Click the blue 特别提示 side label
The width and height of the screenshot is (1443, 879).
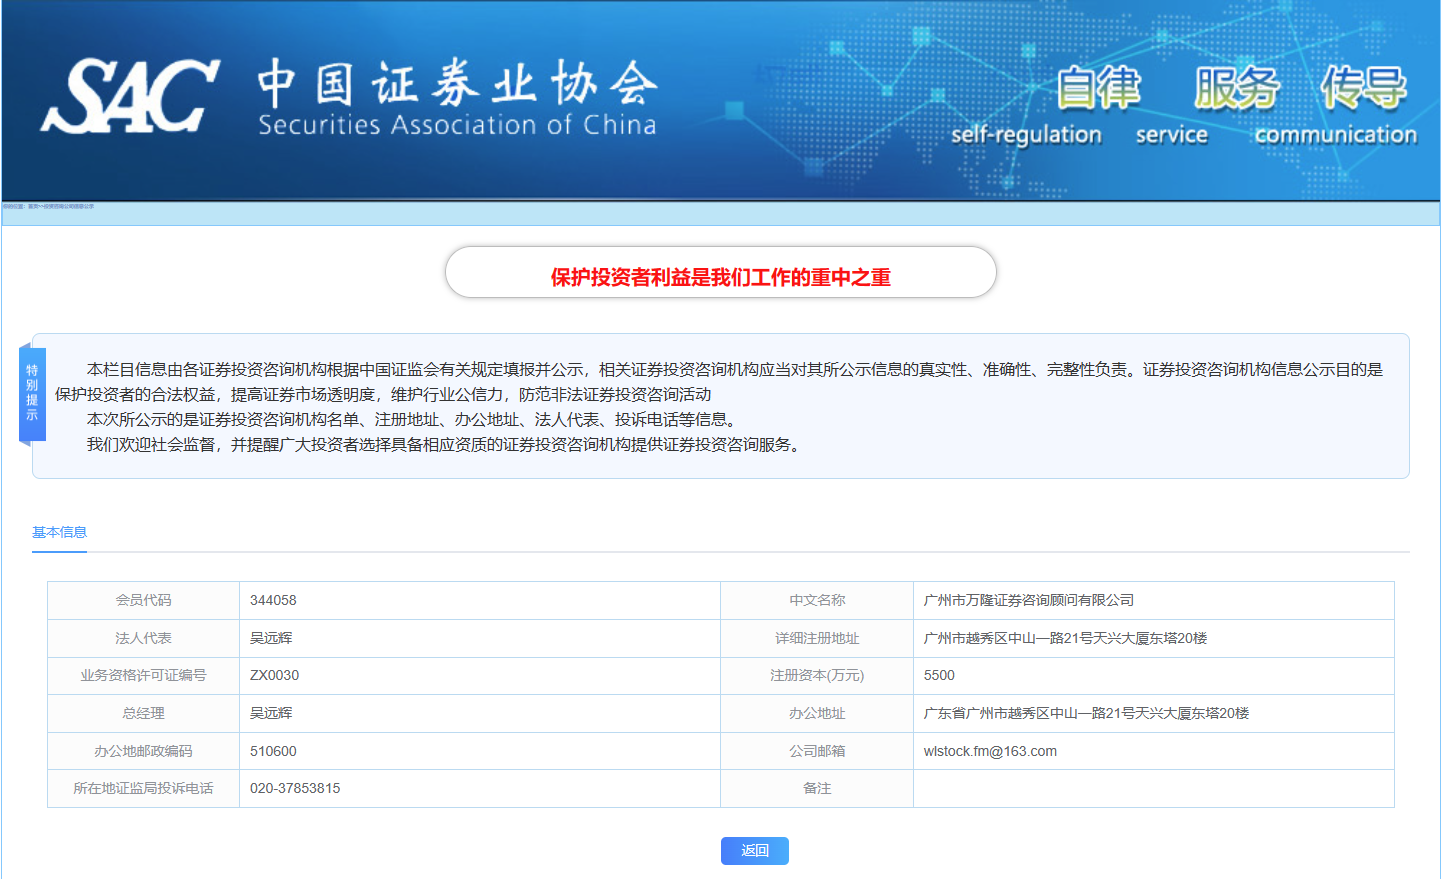[x=32, y=393]
